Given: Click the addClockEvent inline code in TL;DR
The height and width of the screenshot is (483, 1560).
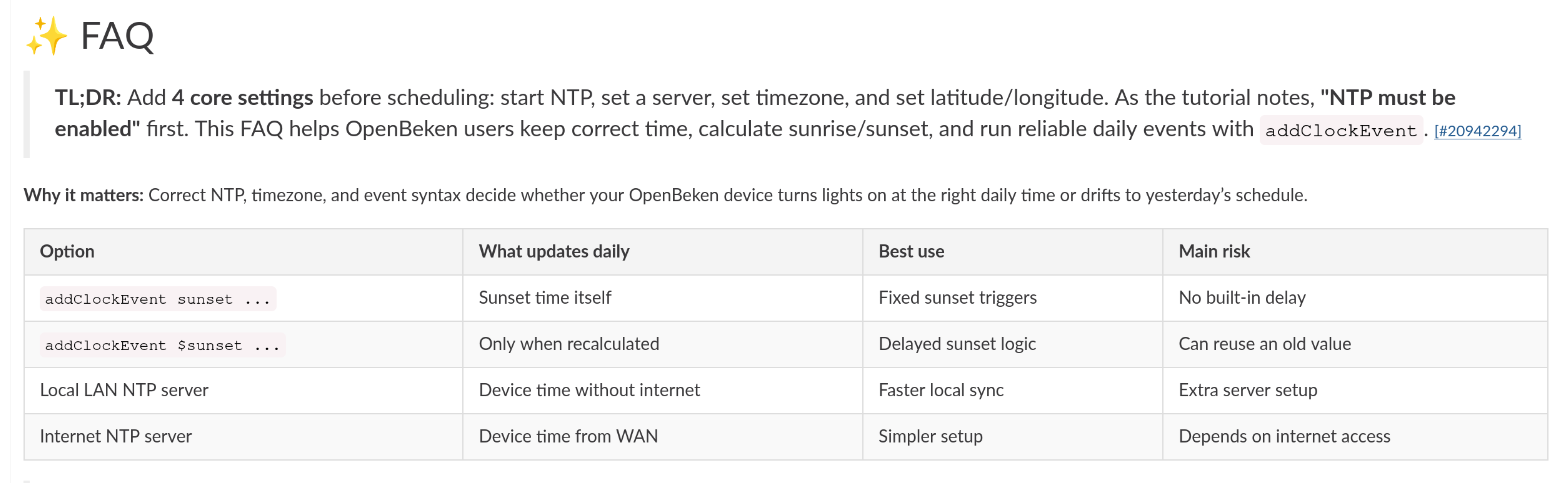Looking at the screenshot, I should point(1342,130).
